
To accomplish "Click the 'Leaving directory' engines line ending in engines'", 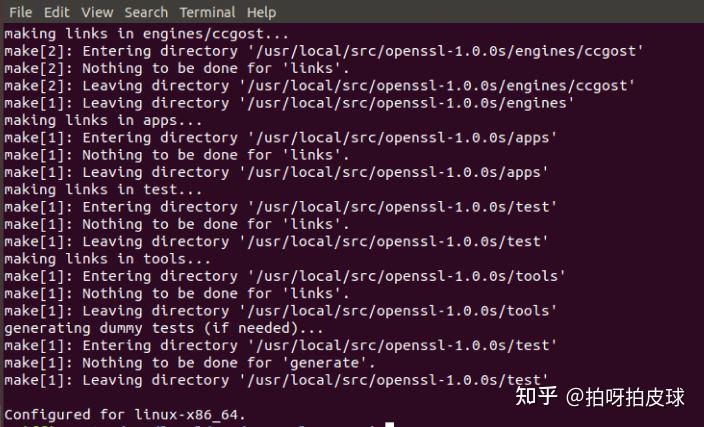I will (289, 103).
